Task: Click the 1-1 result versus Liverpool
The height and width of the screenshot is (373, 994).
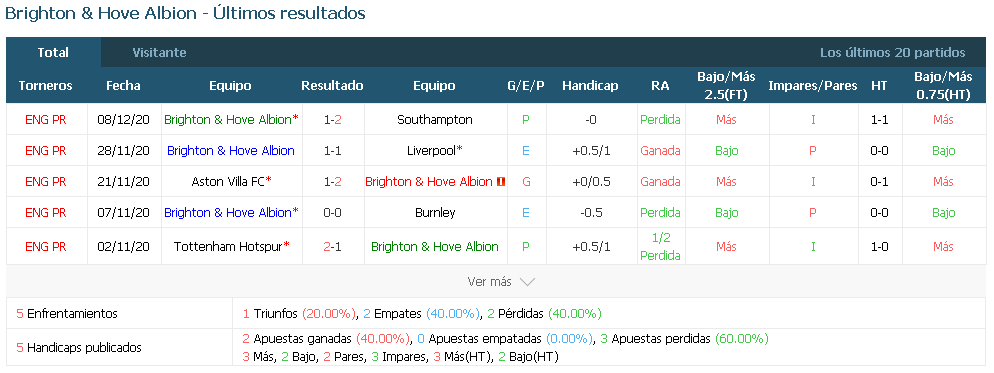Action: (332, 150)
